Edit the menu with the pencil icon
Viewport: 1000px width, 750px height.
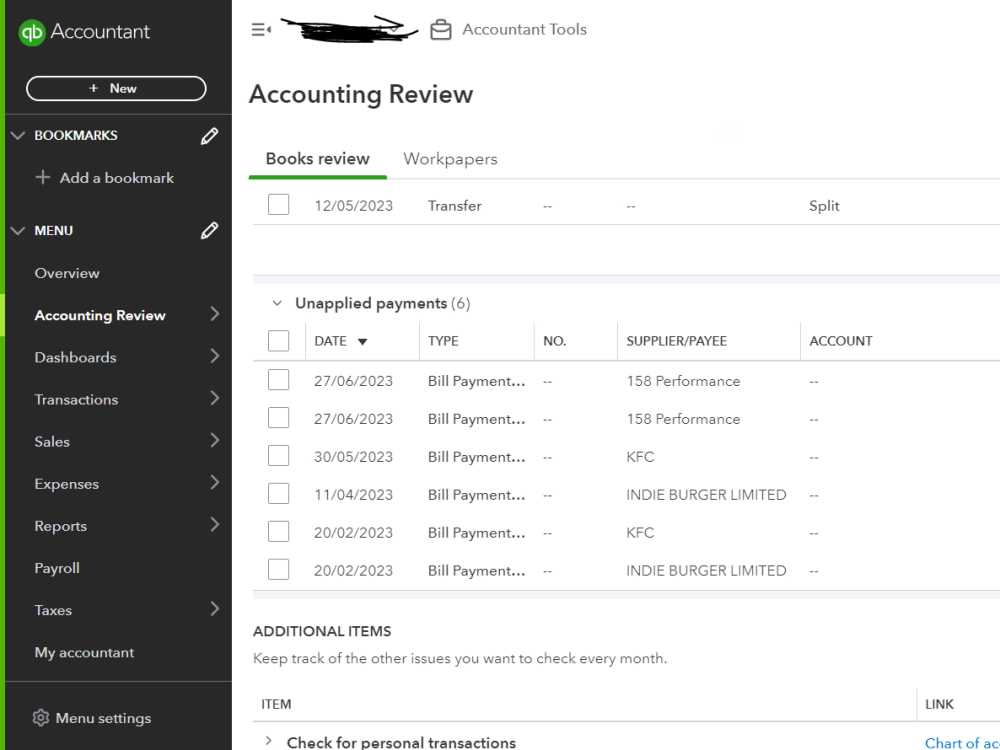click(x=209, y=230)
